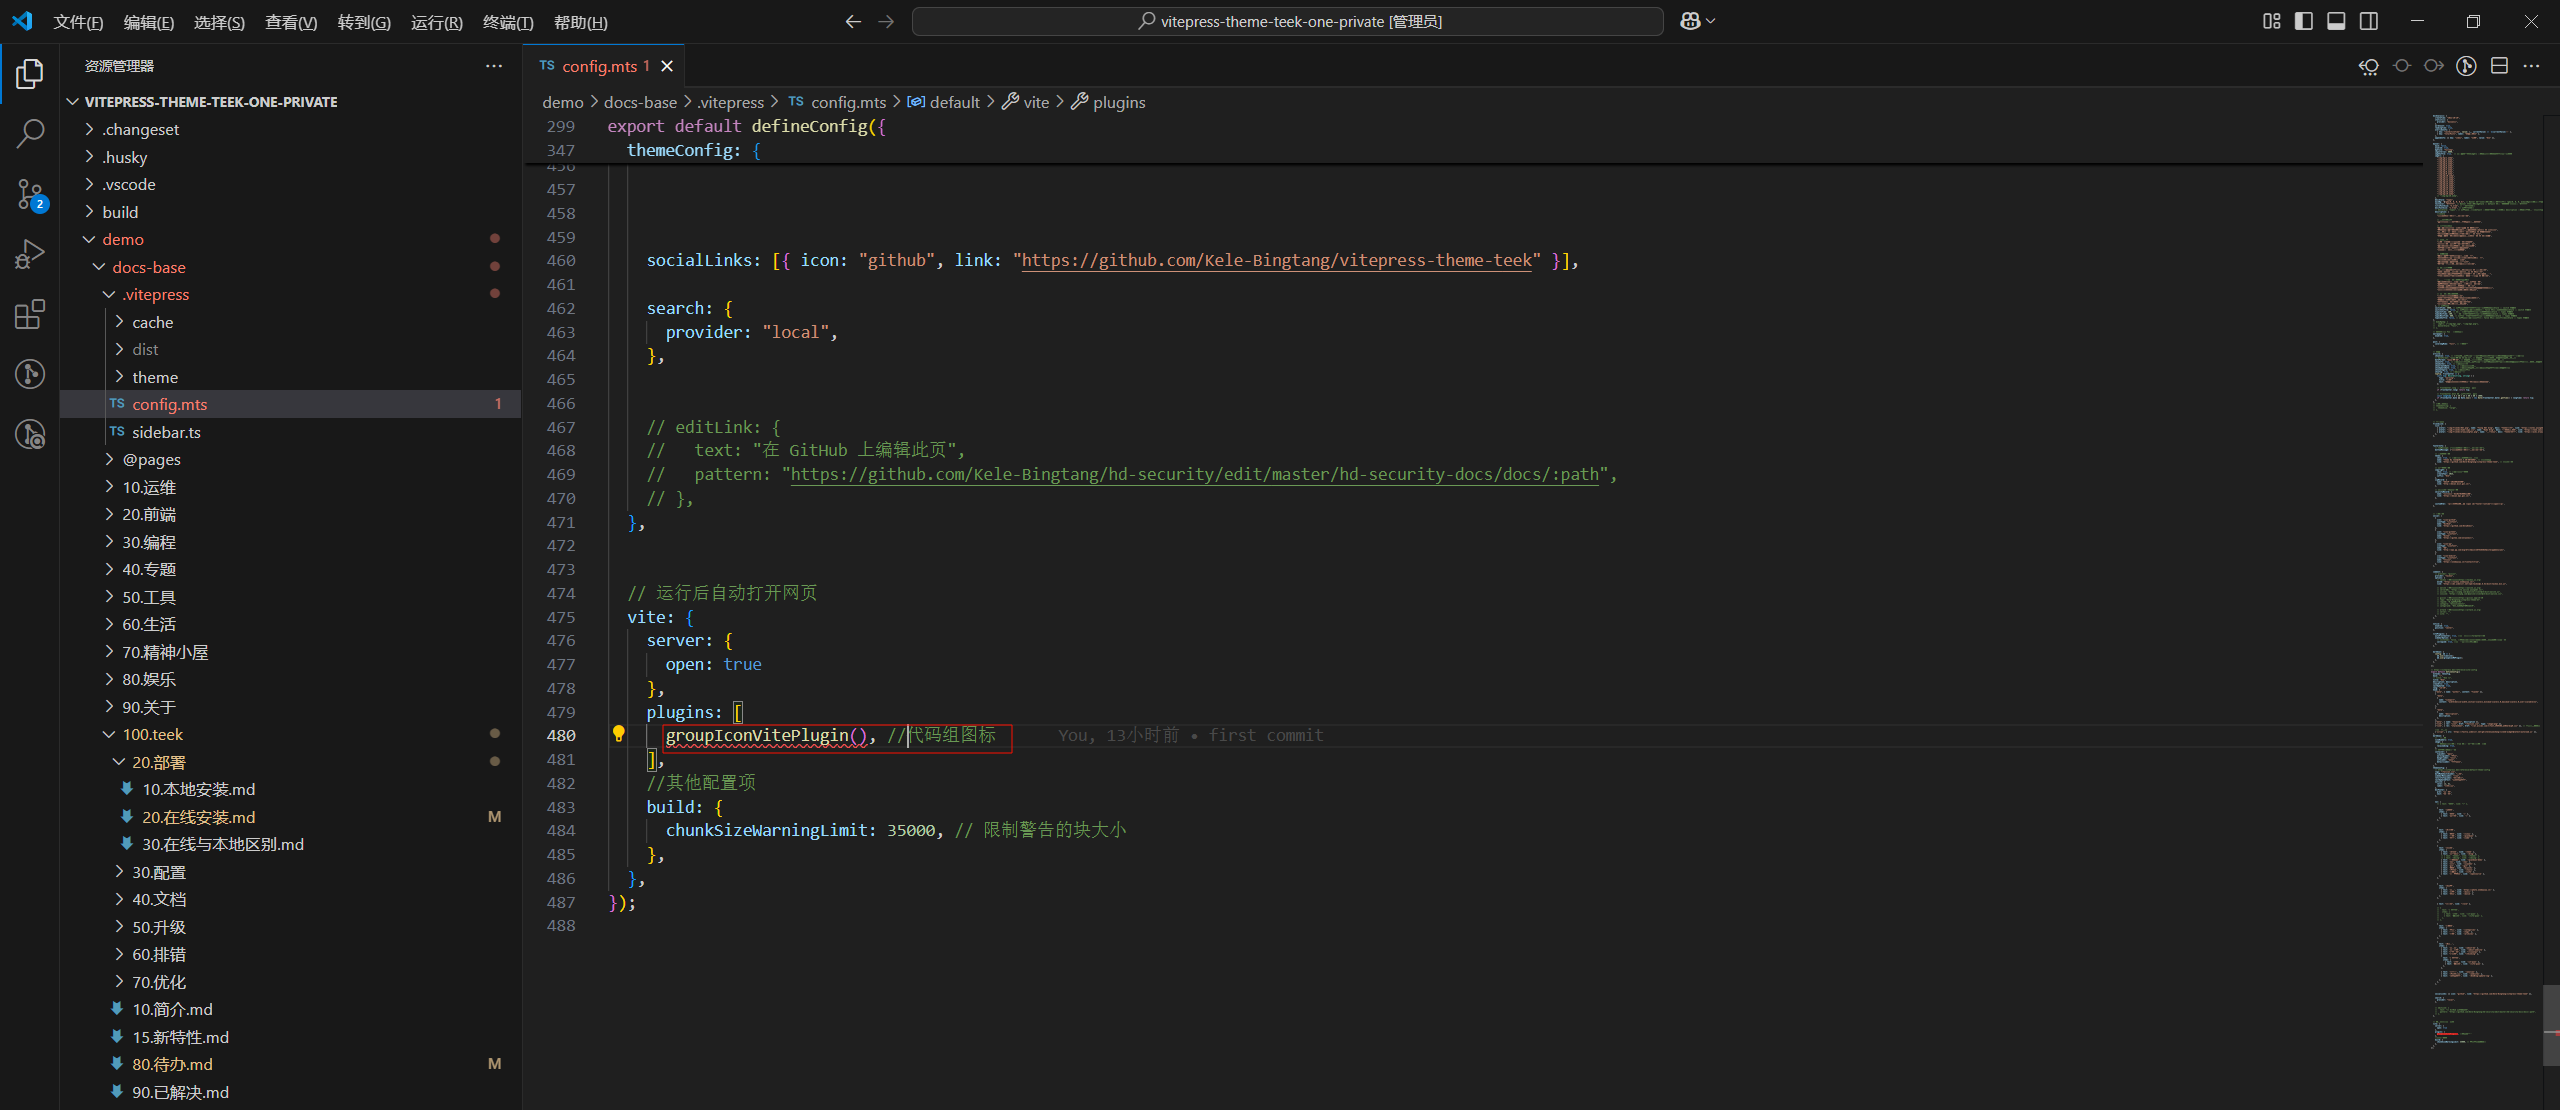Screen dimensions: 2560x1110
Task: Open the 运行(R) menu
Action: (x=436, y=22)
